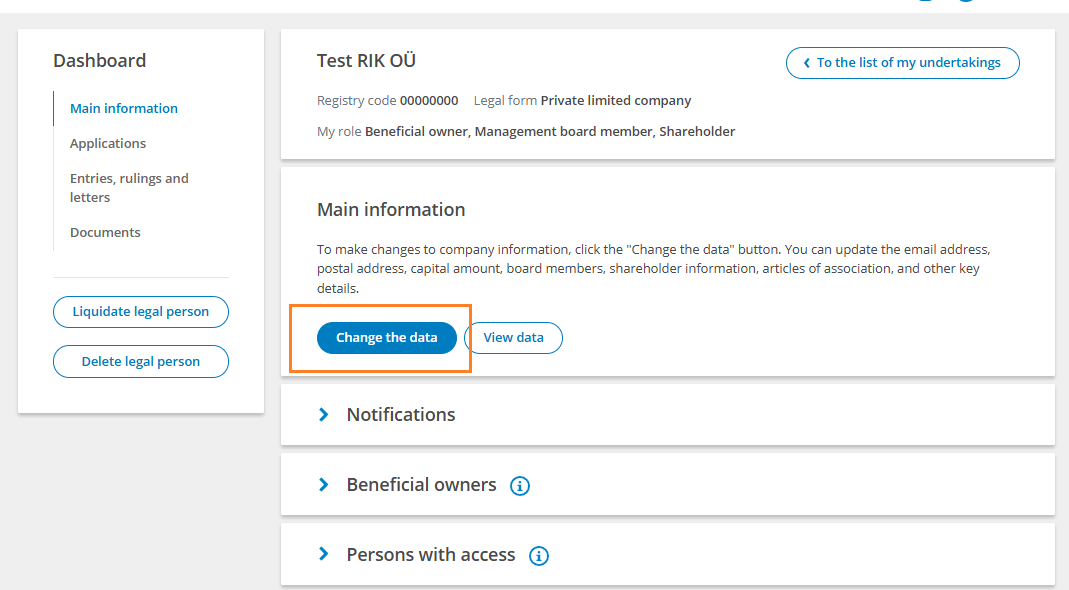
Task: Click the Notifications section heading text
Action: click(x=401, y=415)
